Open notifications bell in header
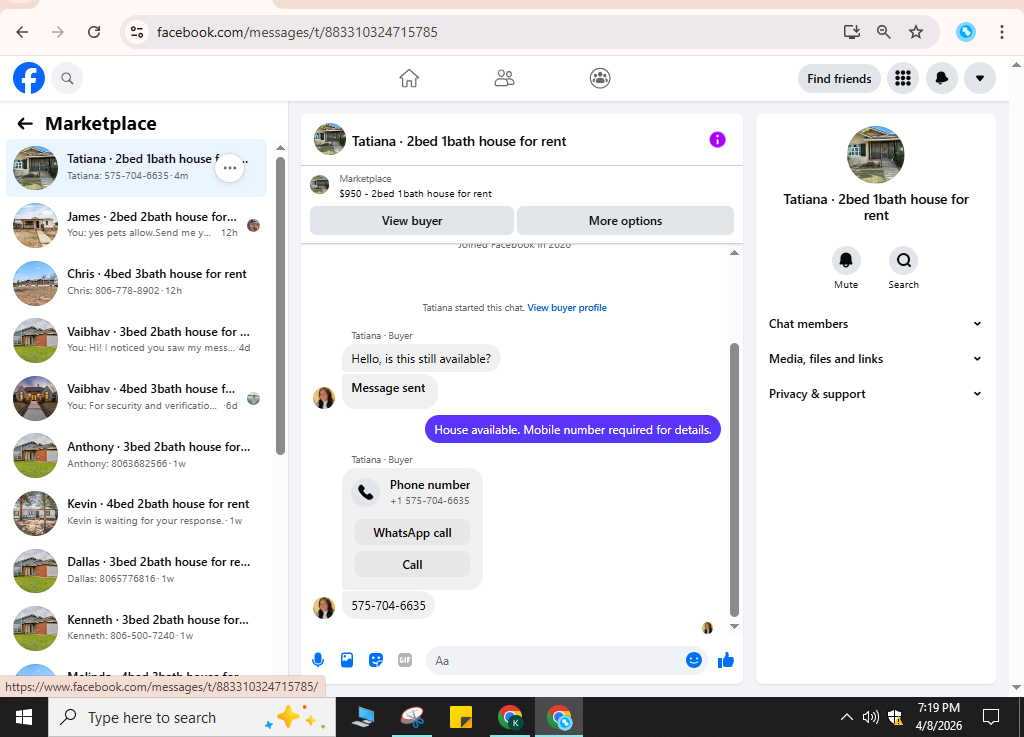Image resolution: width=1024 pixels, height=737 pixels. pyautogui.click(x=942, y=78)
